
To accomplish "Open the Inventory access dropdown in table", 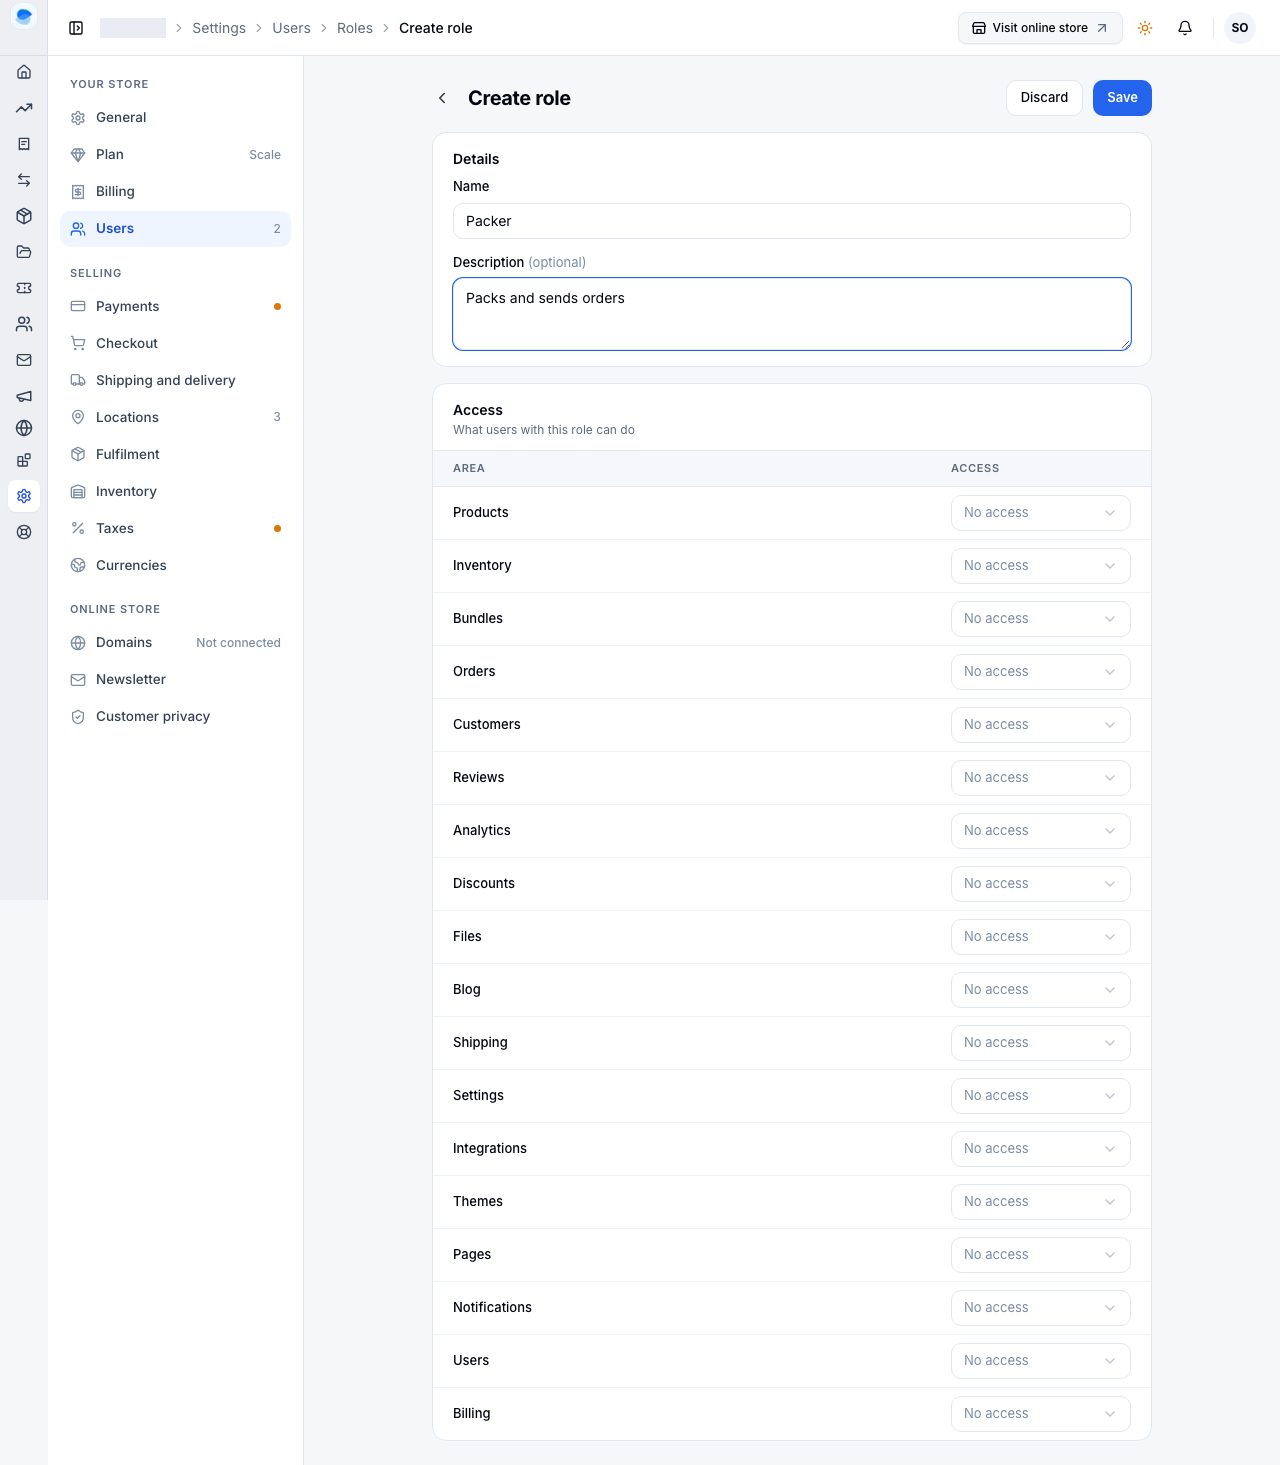I will coord(1040,566).
